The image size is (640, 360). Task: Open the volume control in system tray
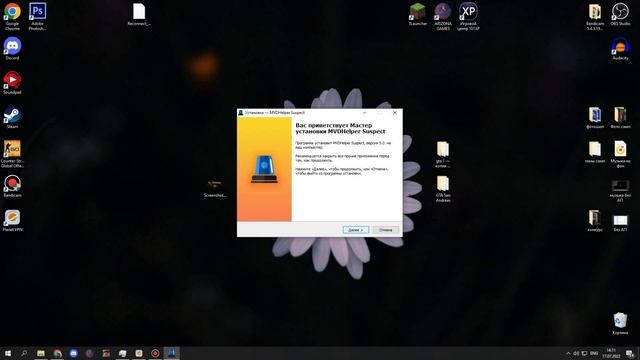point(576,353)
